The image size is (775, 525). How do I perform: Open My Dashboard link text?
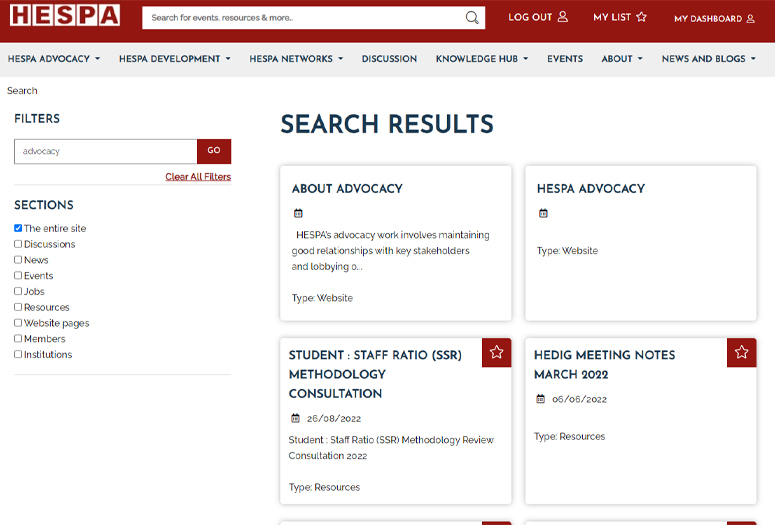click(708, 19)
